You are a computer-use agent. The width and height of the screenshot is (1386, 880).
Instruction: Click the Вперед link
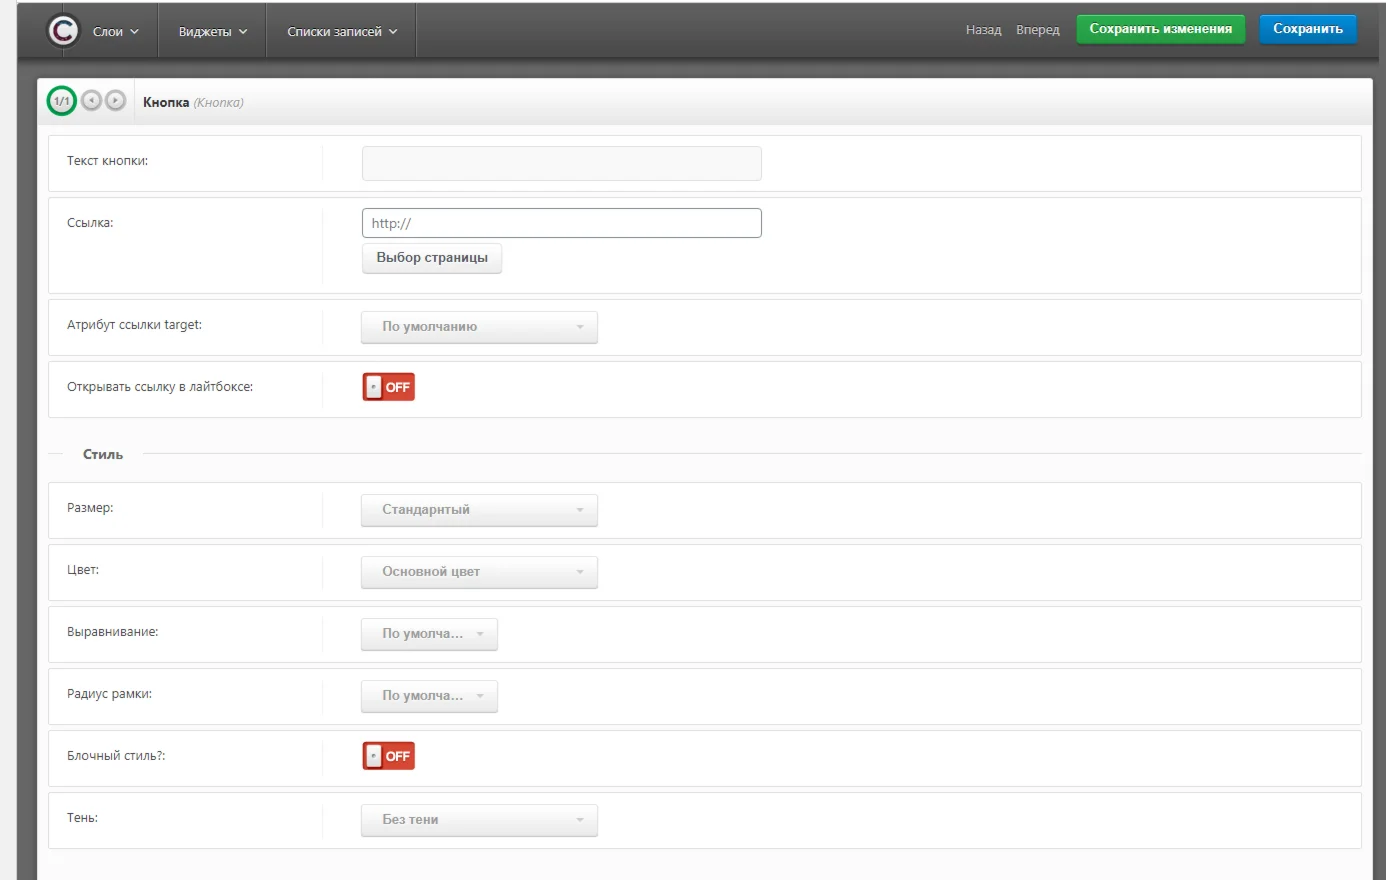coord(1038,30)
